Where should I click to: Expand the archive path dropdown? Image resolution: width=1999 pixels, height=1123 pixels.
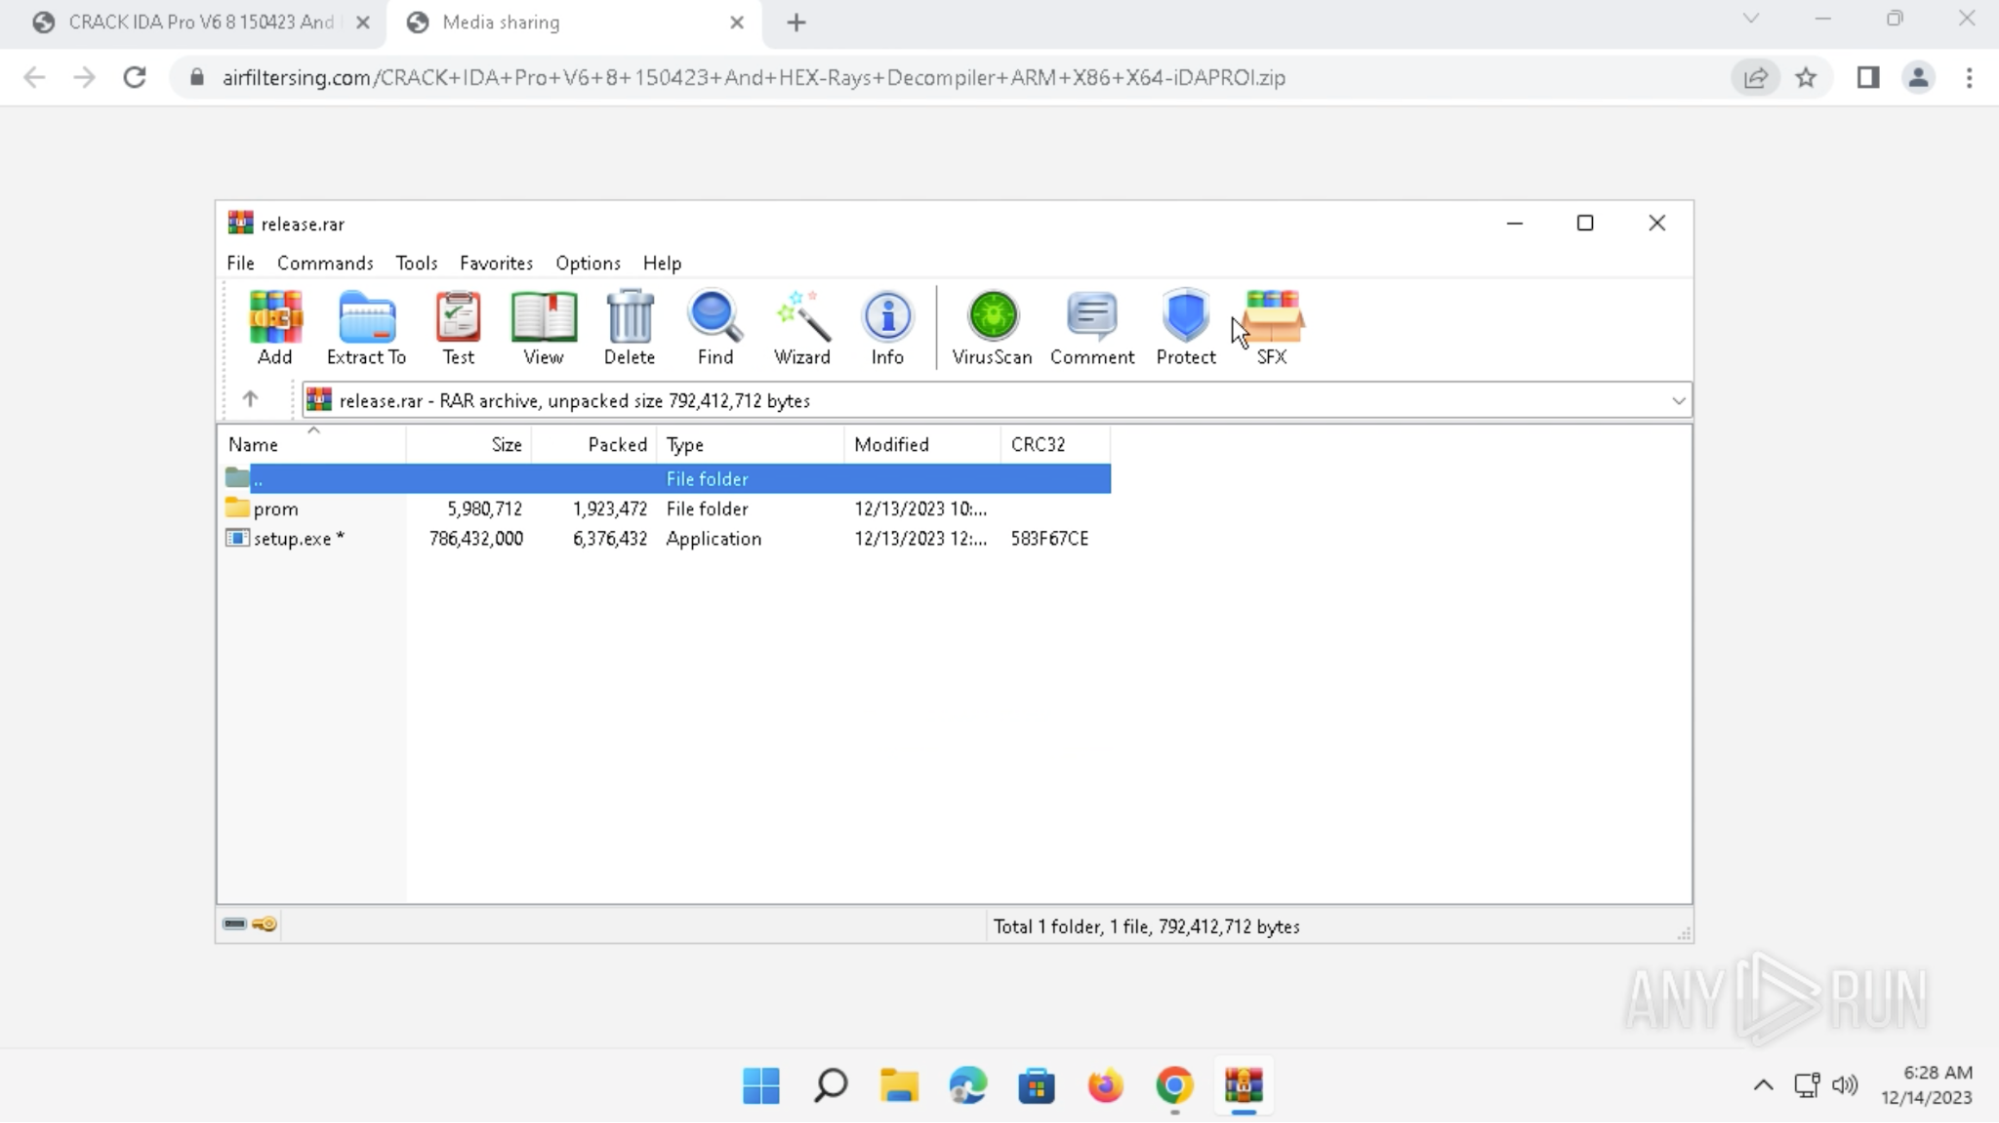1680,400
